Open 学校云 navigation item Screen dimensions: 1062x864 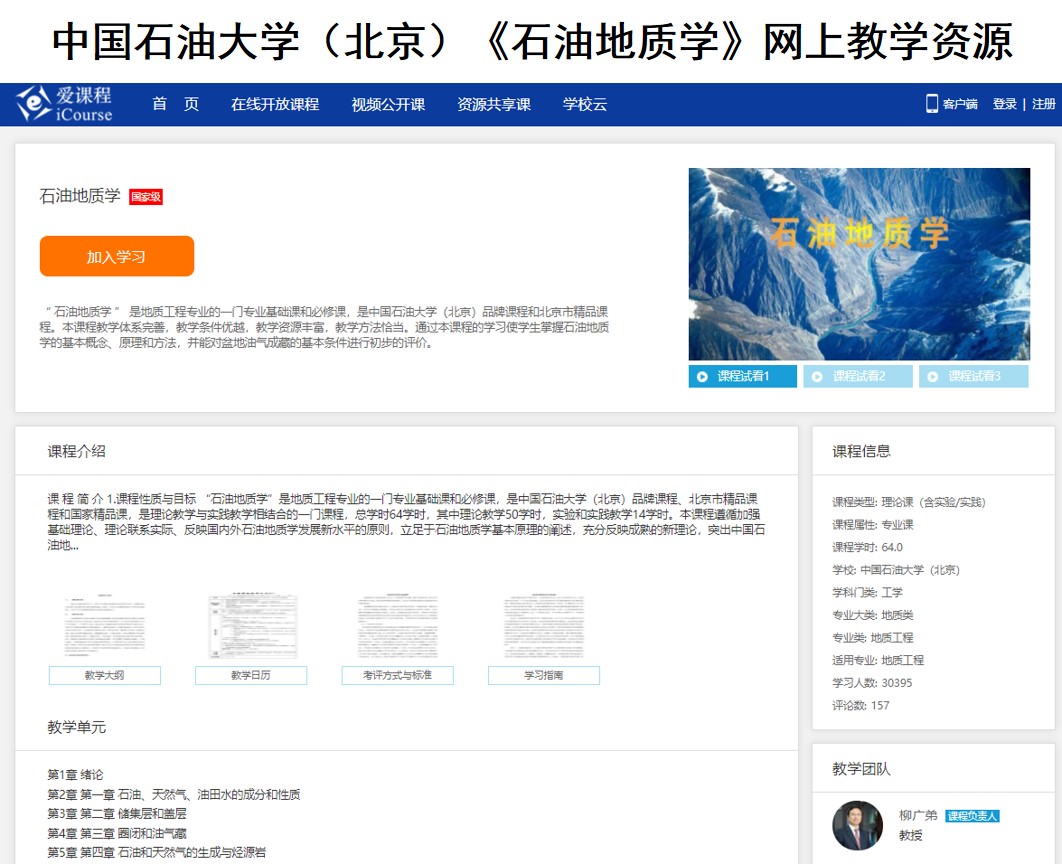point(585,104)
